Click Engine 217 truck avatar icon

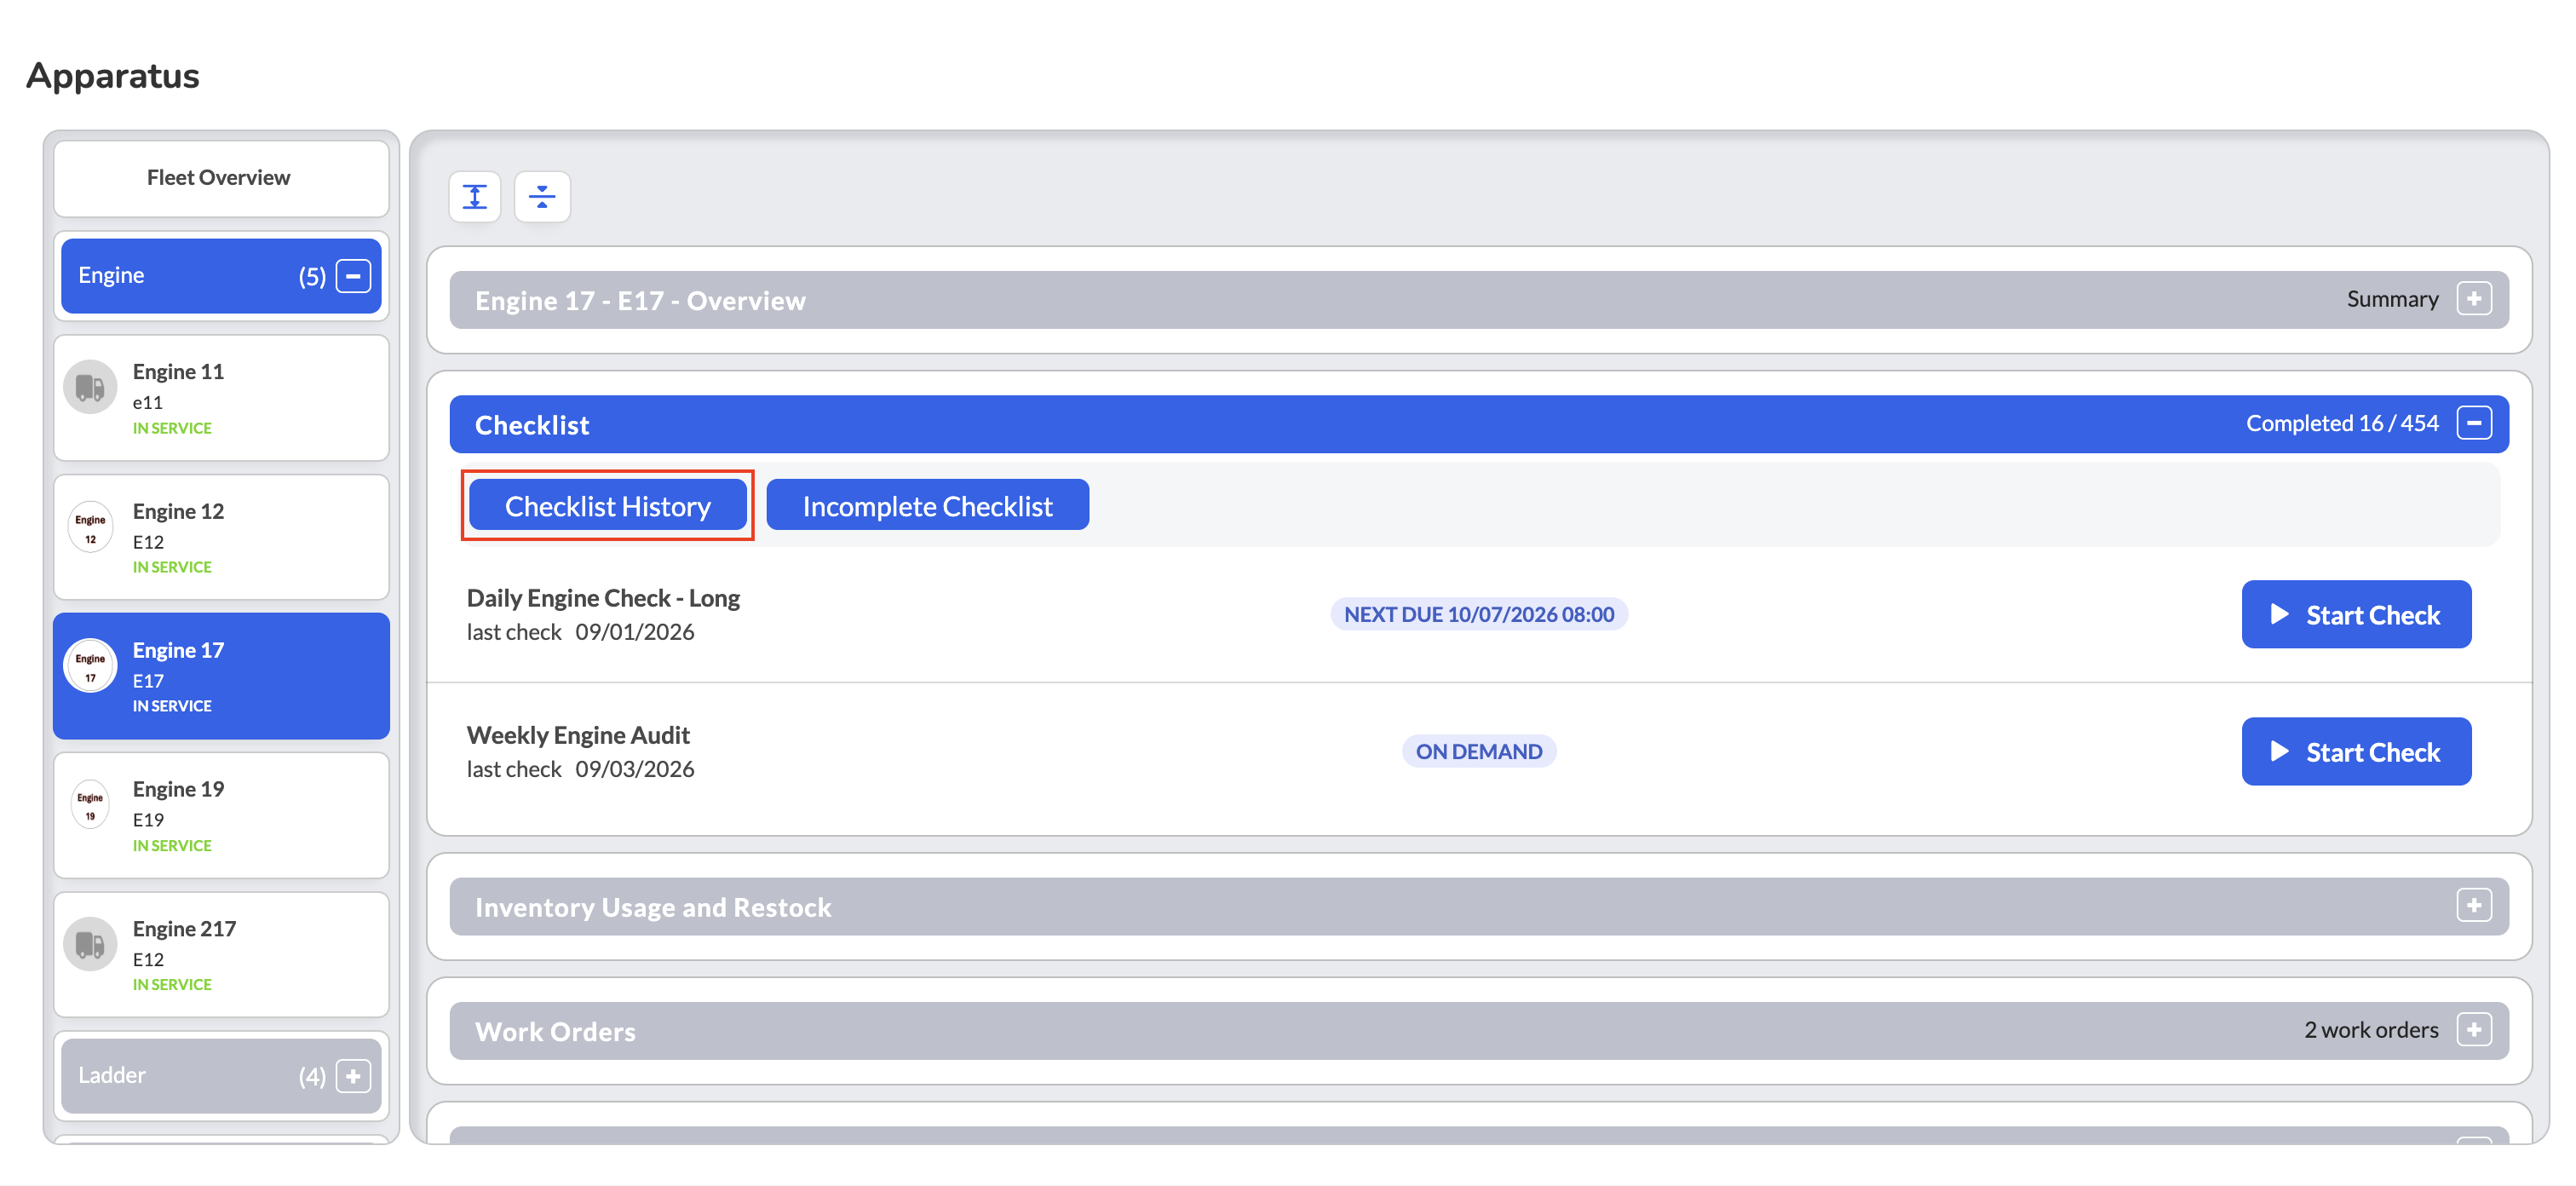pyautogui.click(x=90, y=944)
